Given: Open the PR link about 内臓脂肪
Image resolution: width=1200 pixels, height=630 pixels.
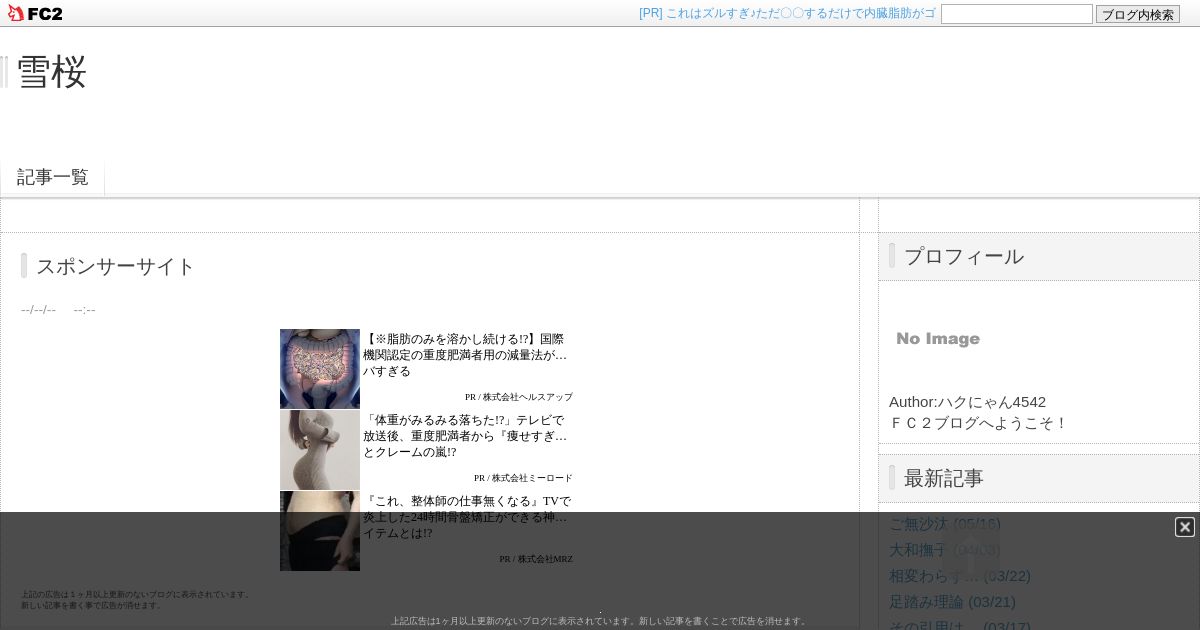Looking at the screenshot, I should 787,13.
